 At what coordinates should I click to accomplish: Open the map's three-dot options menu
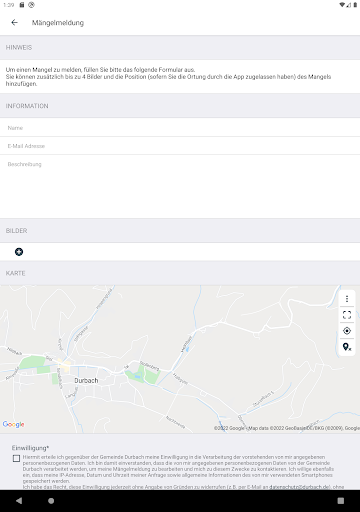click(347, 299)
